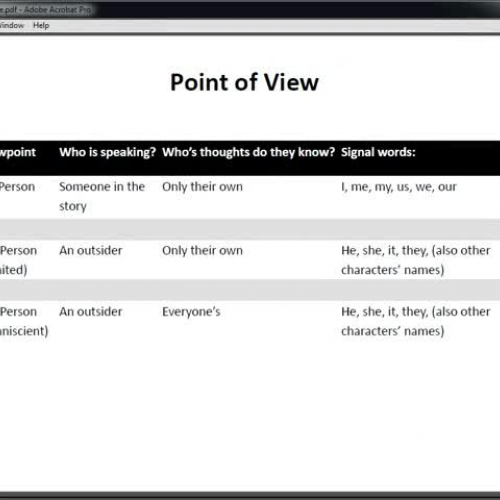Screen dimensions: 500x500
Task: Click 'Who's thoughts do they know?' header
Action: point(249,152)
